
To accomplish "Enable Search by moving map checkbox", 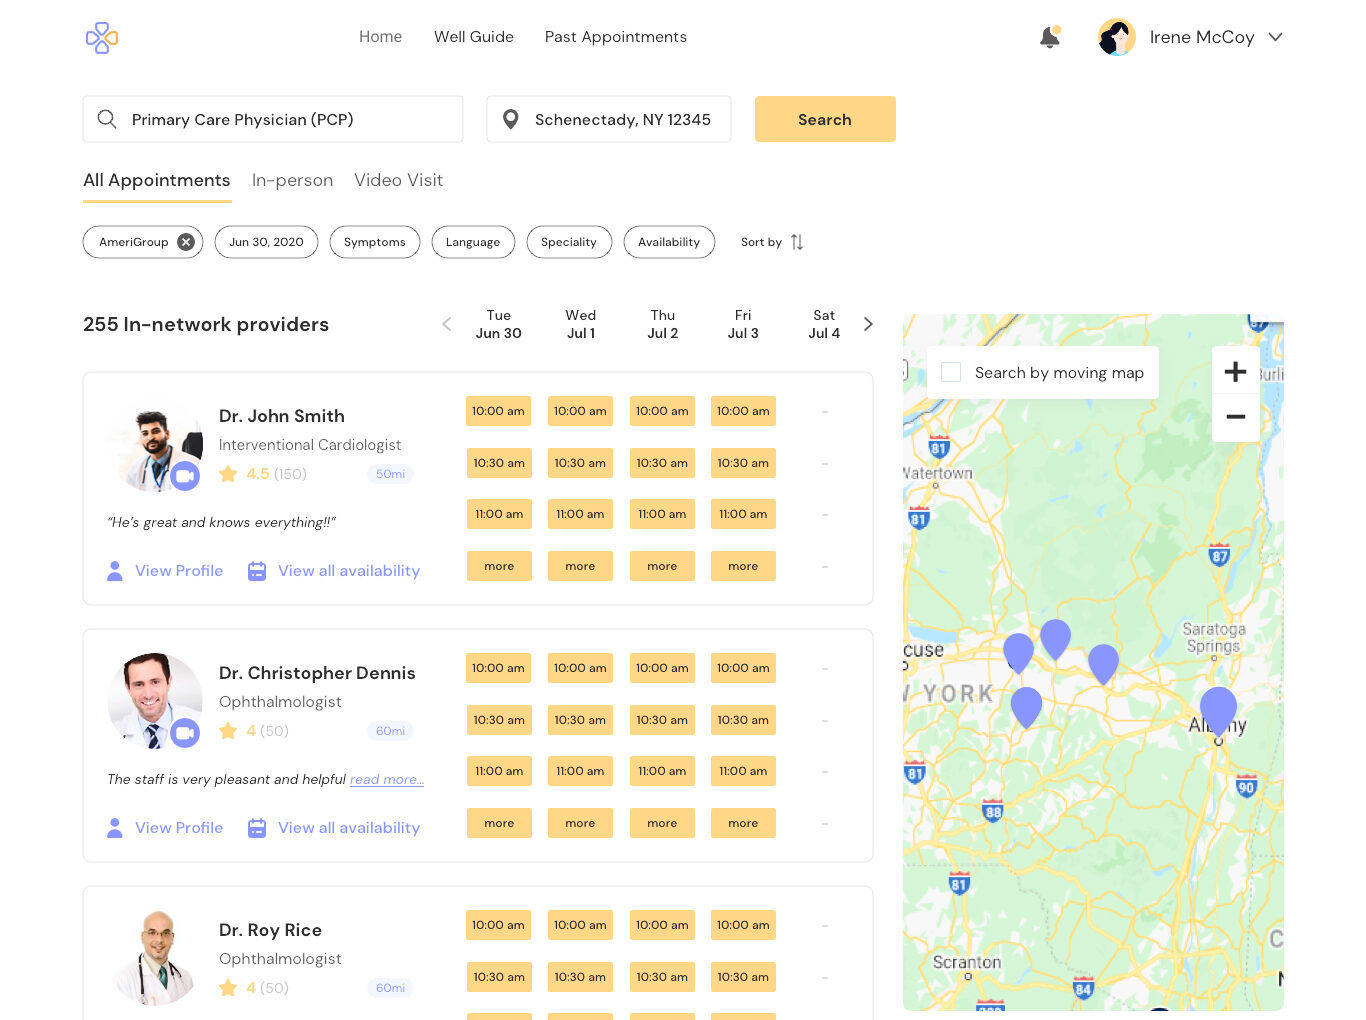I will (x=952, y=372).
